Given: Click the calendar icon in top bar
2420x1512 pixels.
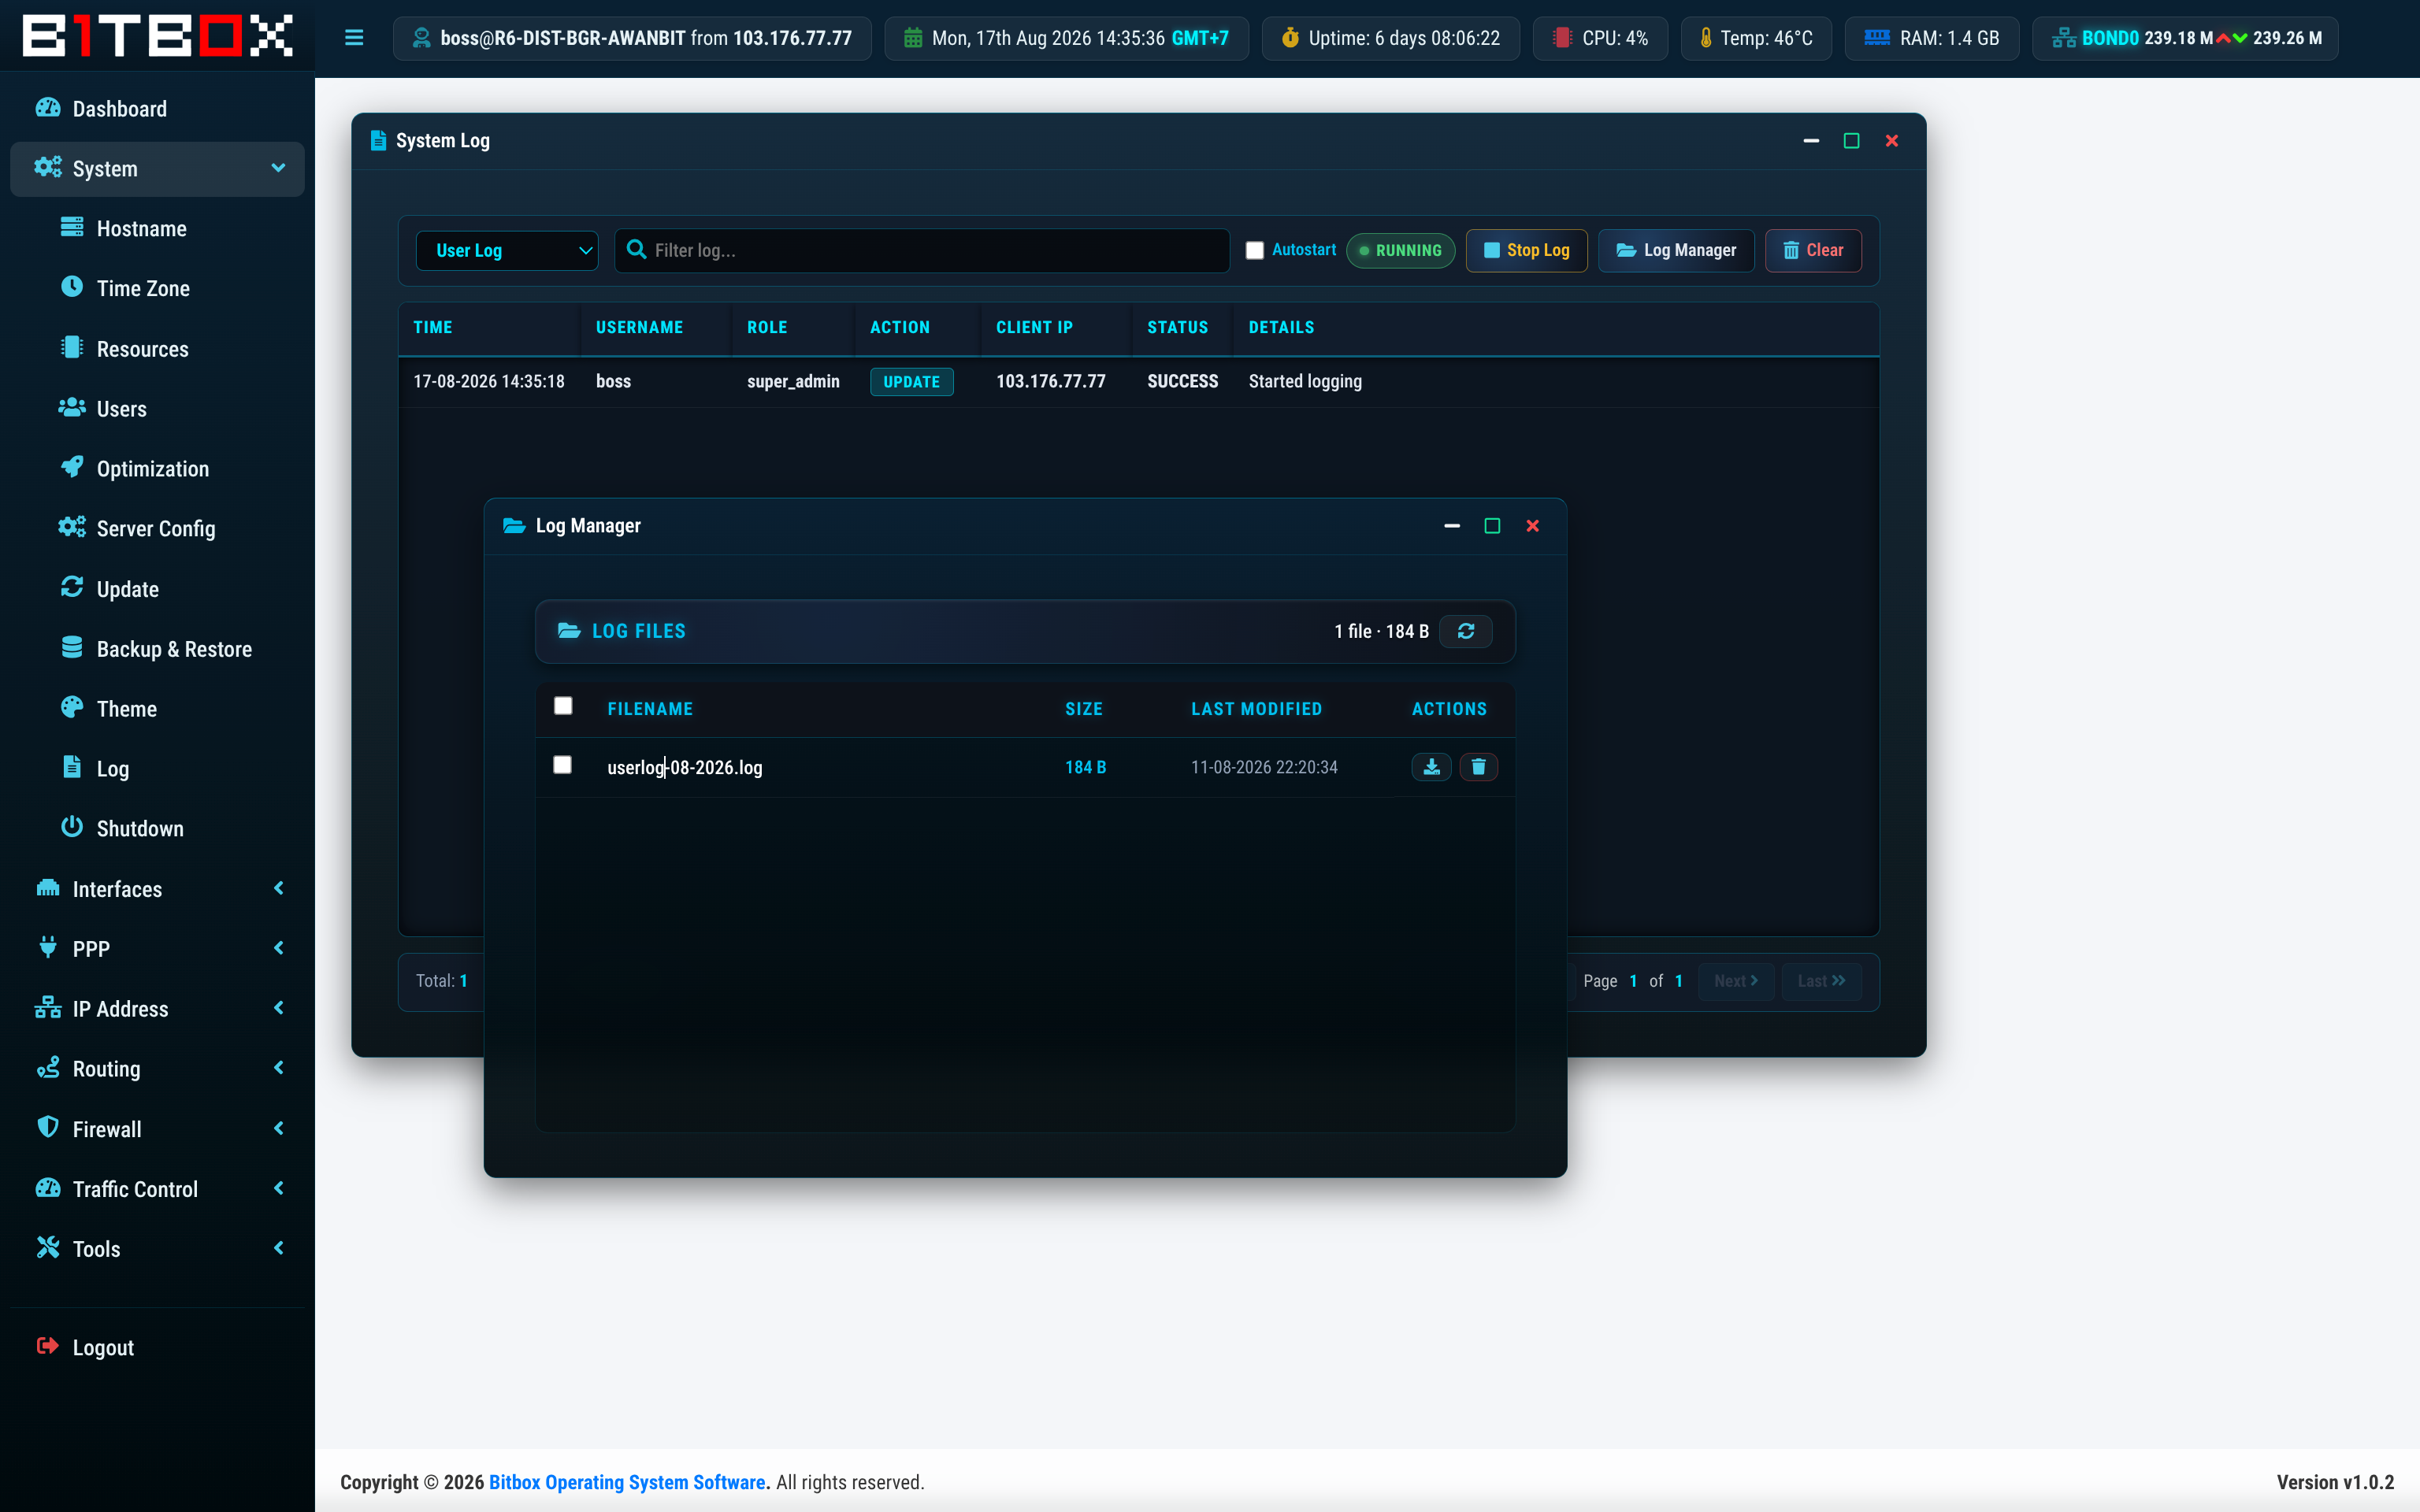Looking at the screenshot, I should (x=913, y=38).
